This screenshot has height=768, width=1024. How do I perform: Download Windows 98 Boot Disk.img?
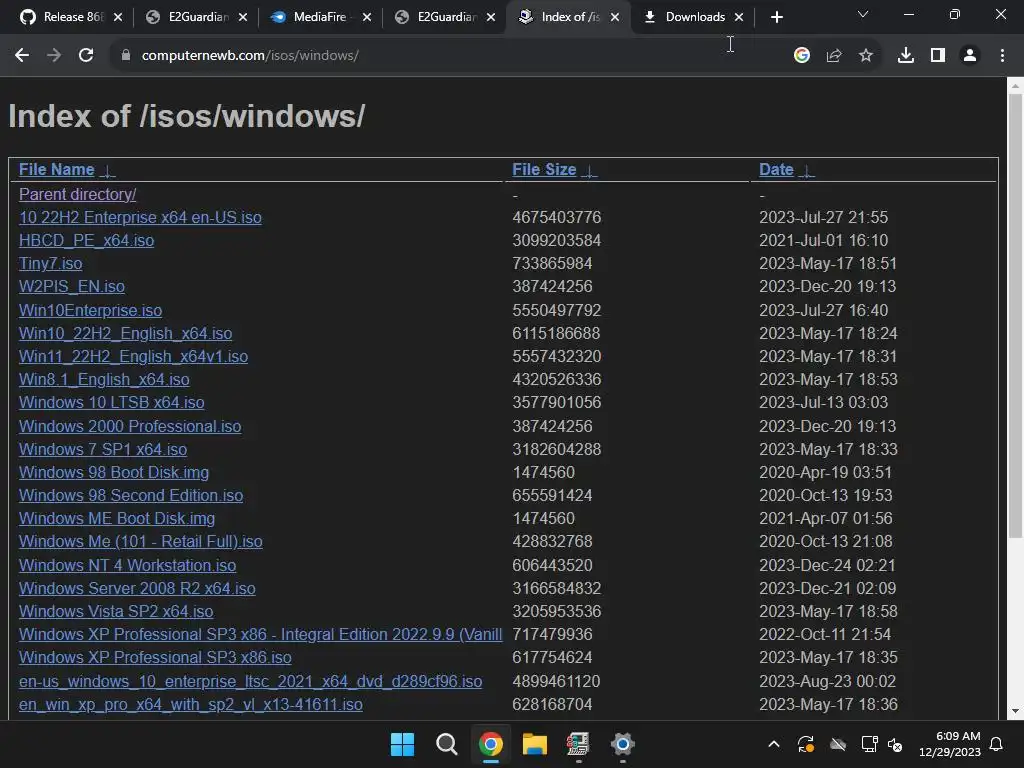click(x=114, y=472)
